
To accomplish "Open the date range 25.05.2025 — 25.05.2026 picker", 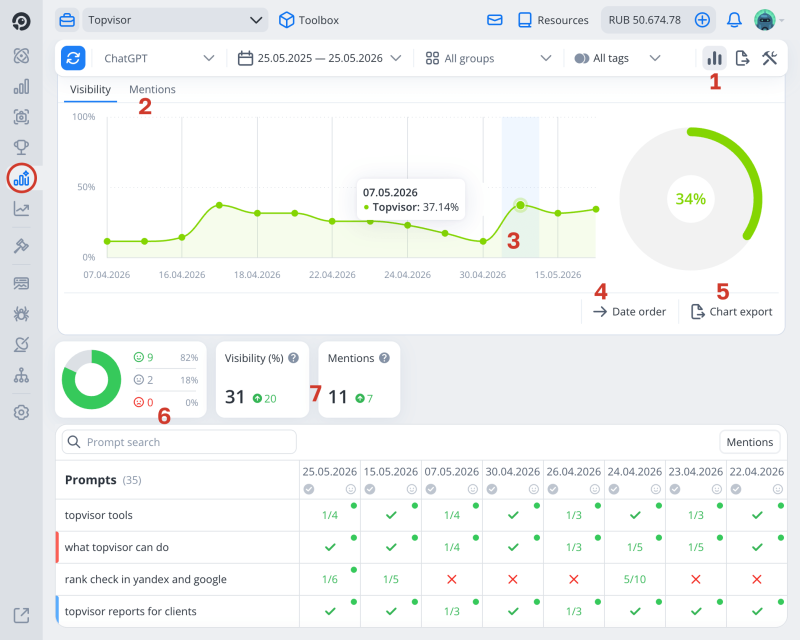I will pos(319,58).
